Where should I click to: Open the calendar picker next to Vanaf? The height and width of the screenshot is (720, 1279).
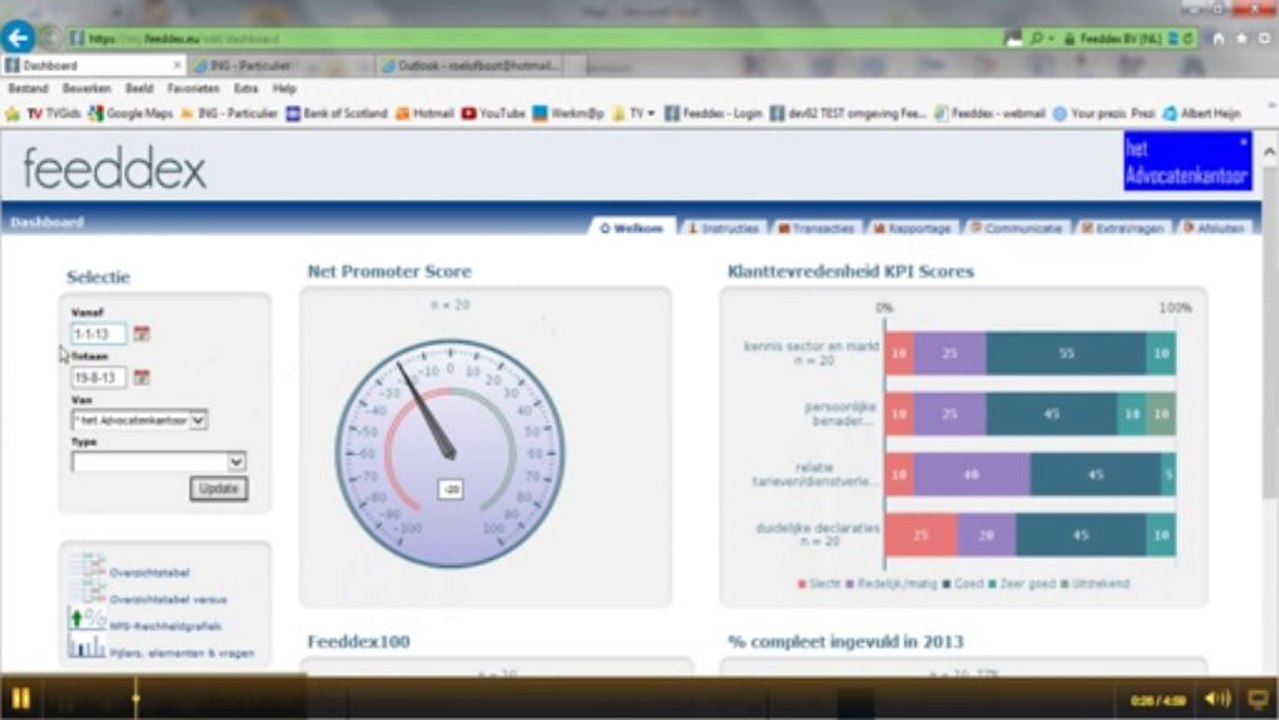pyautogui.click(x=142, y=333)
